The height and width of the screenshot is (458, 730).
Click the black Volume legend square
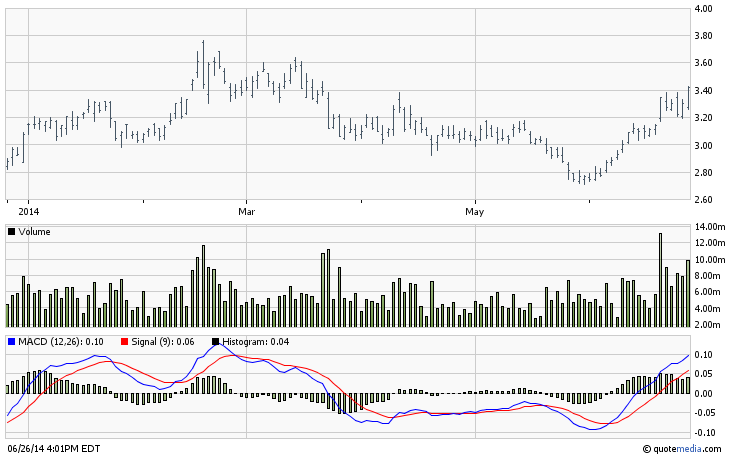tap(12, 232)
